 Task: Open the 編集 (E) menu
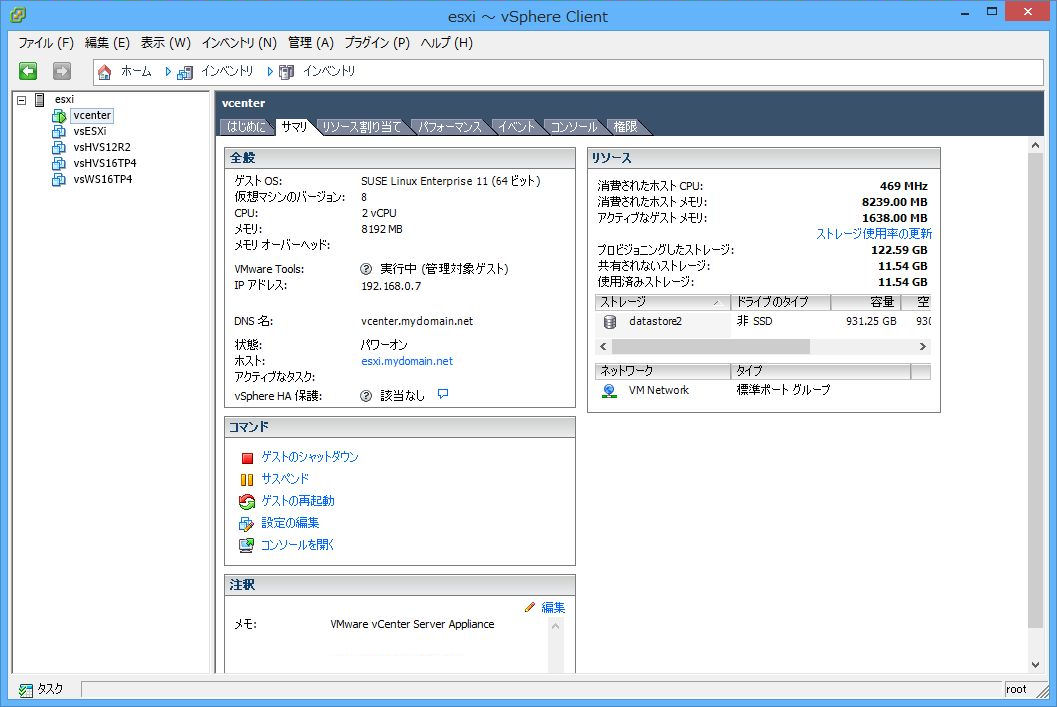point(107,43)
